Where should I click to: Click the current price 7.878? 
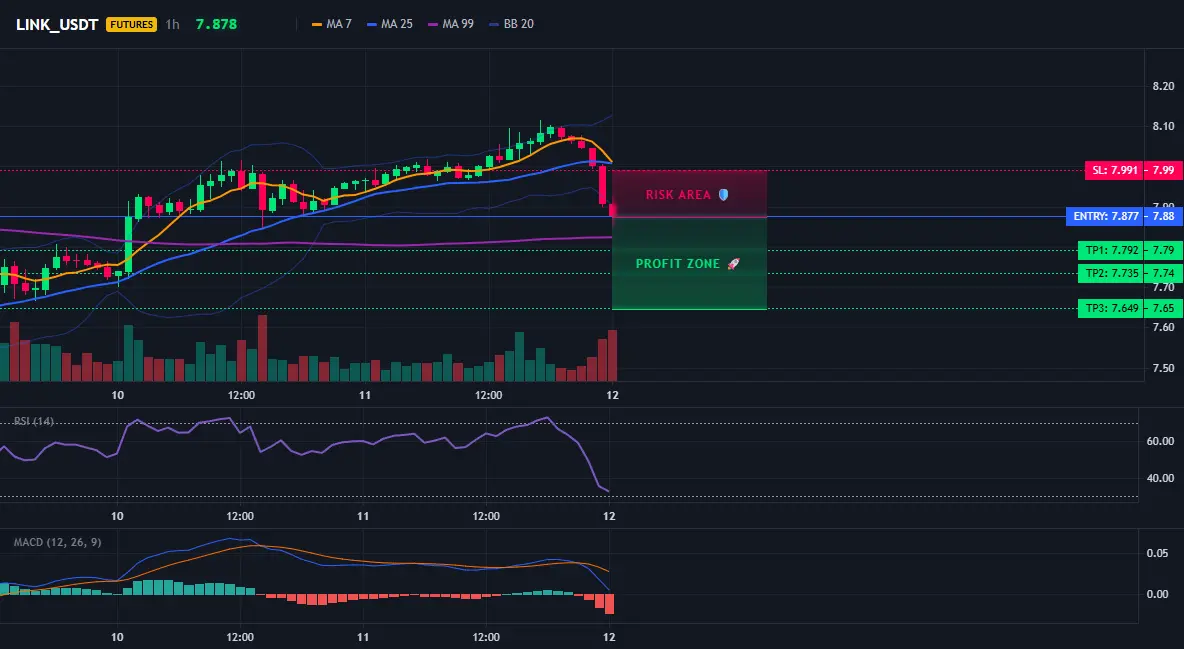click(216, 24)
